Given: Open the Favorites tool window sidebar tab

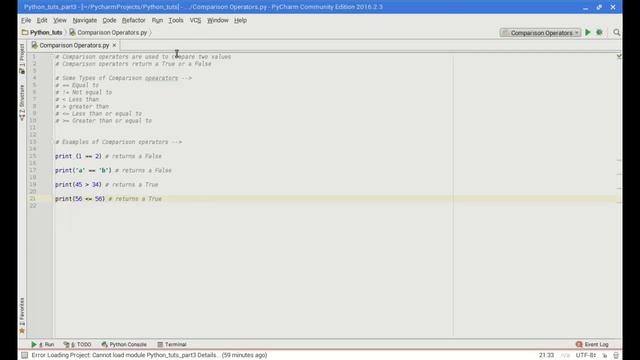Looking at the screenshot, I should 22,316.
